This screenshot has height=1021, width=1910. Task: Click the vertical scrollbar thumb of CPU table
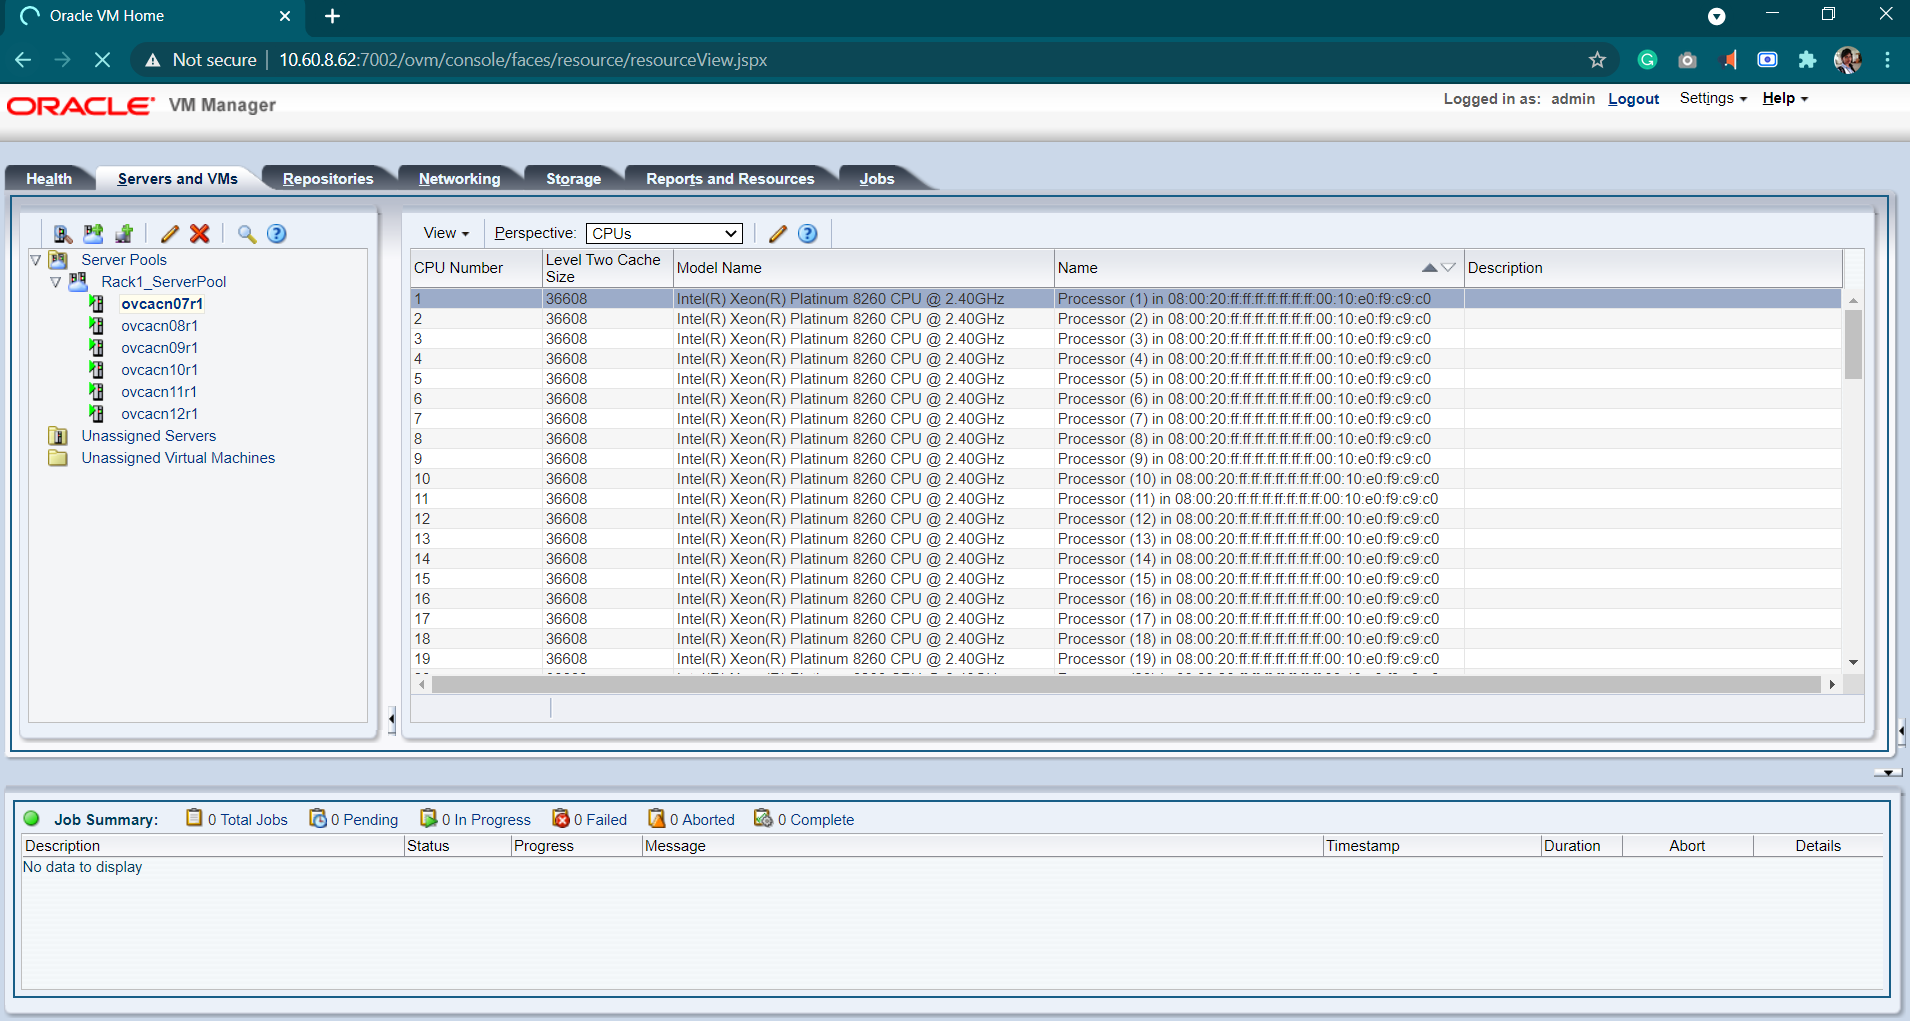[1853, 344]
